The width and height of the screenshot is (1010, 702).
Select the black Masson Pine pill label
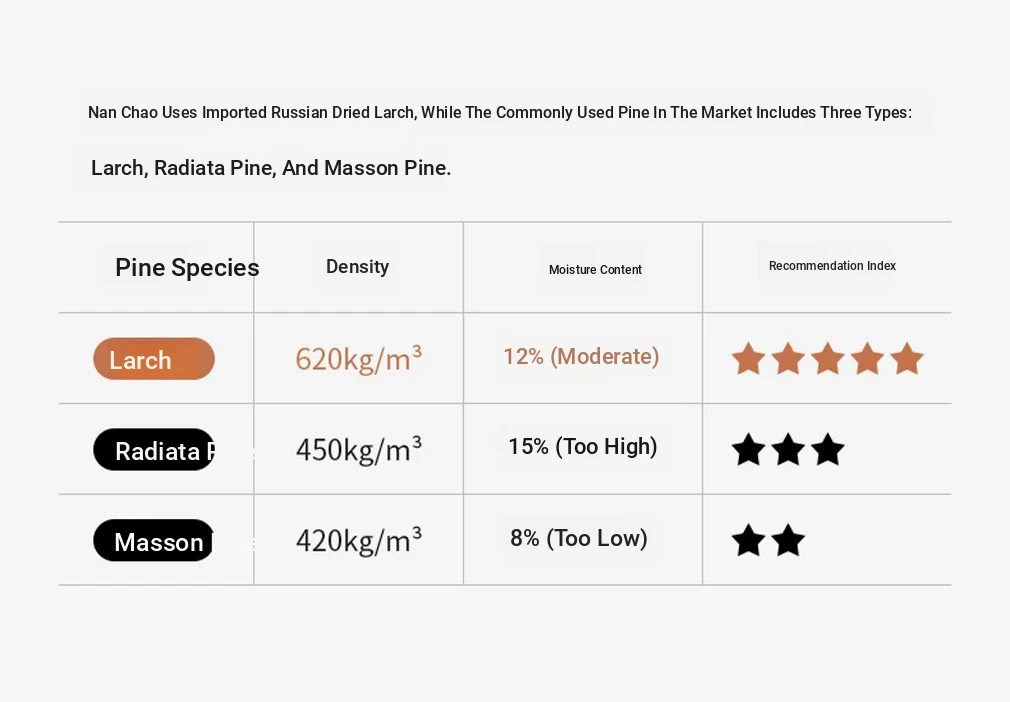[x=154, y=542]
